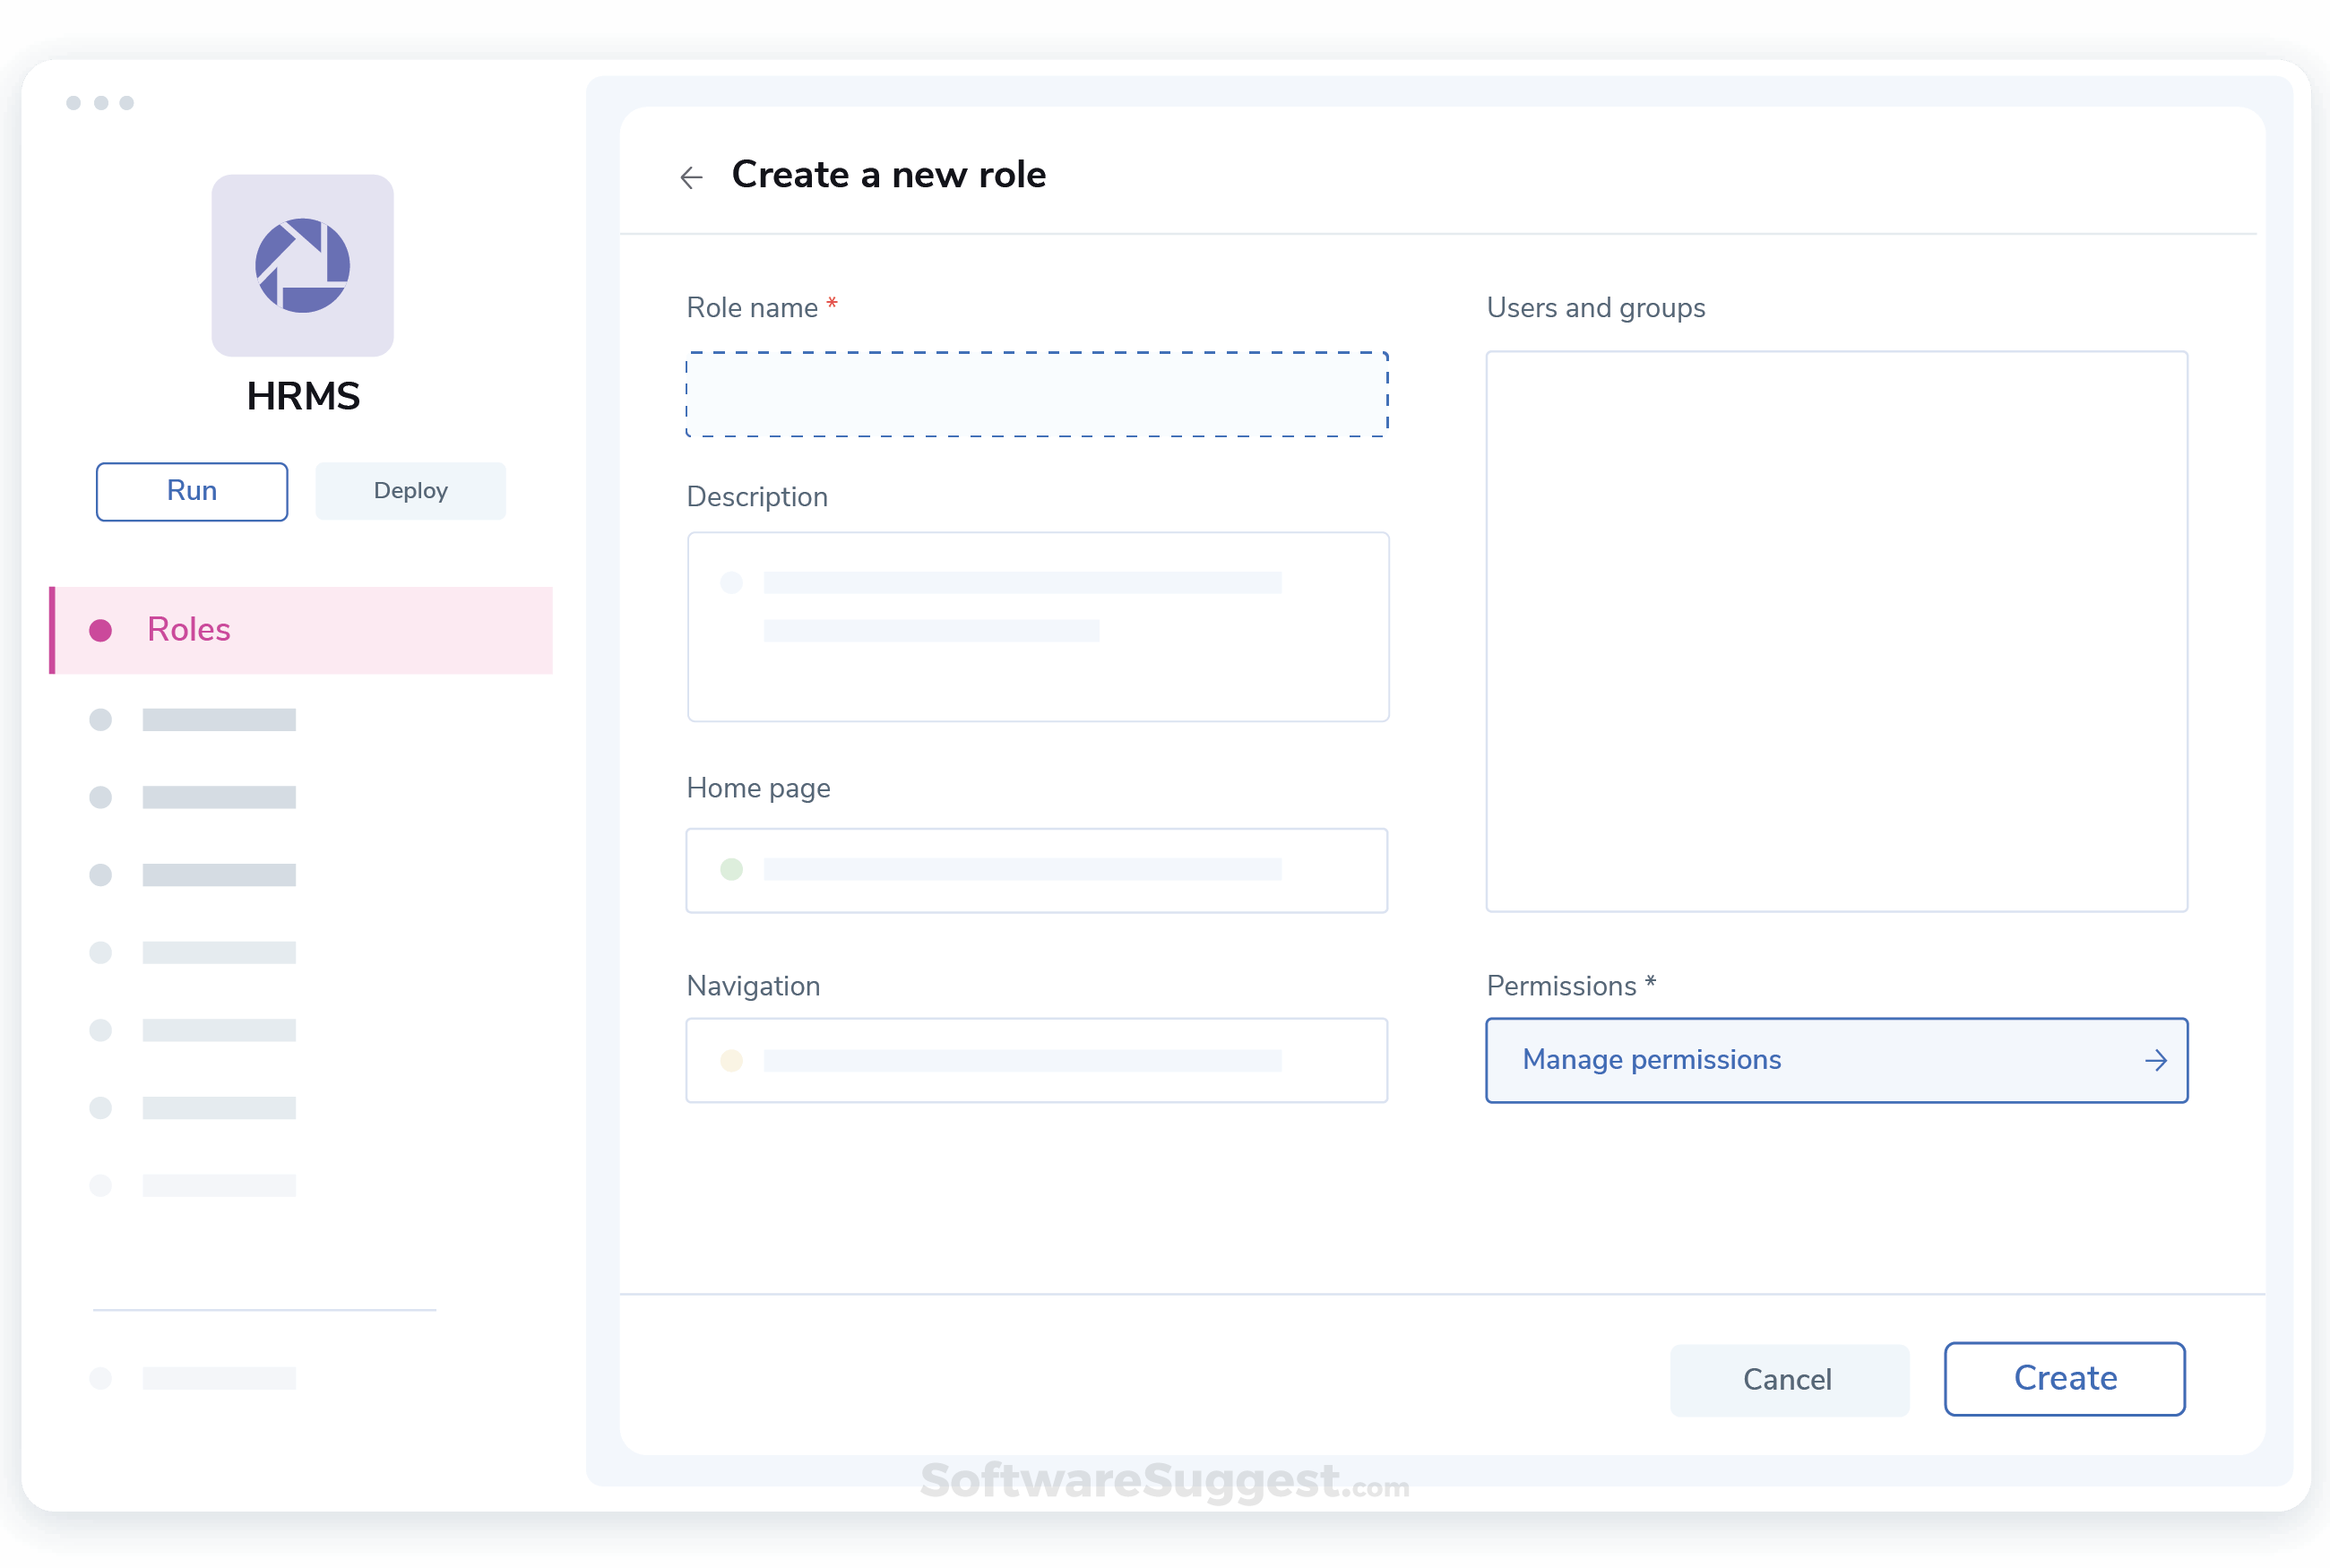Select the bullet of the first placeholder sidebar item

coord(101,719)
